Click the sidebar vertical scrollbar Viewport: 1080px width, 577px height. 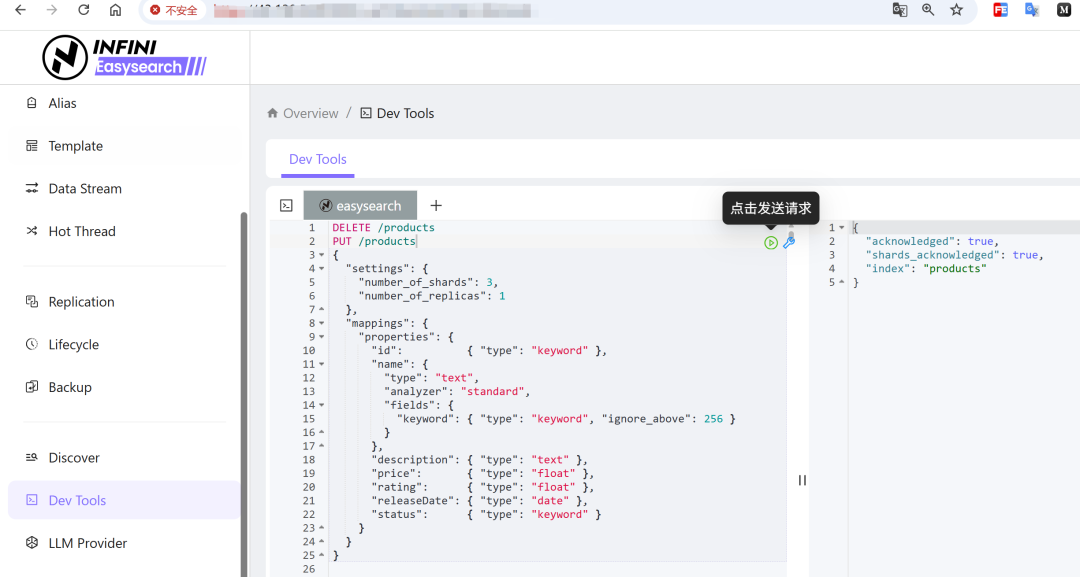pyautogui.click(x=243, y=394)
